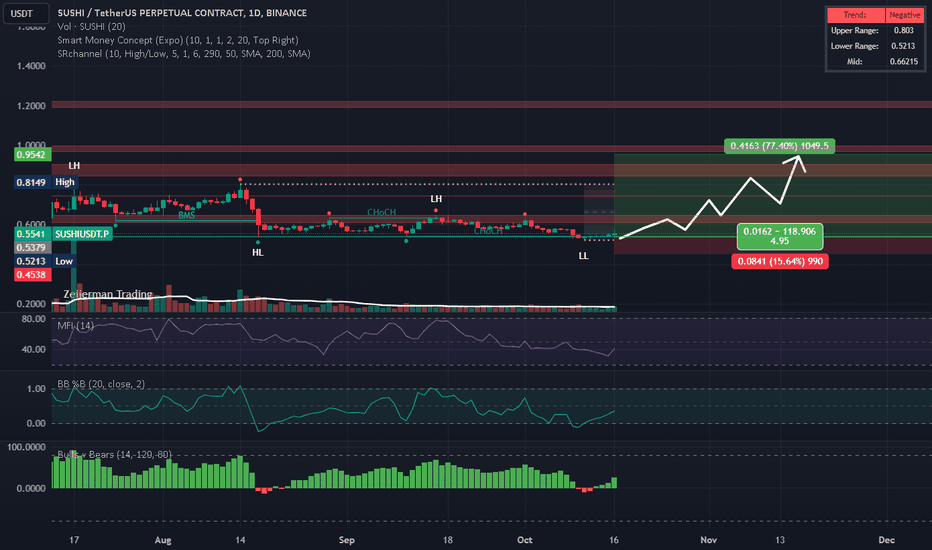Click the Trend header in stats table
932x550 pixels.
(x=855, y=15)
